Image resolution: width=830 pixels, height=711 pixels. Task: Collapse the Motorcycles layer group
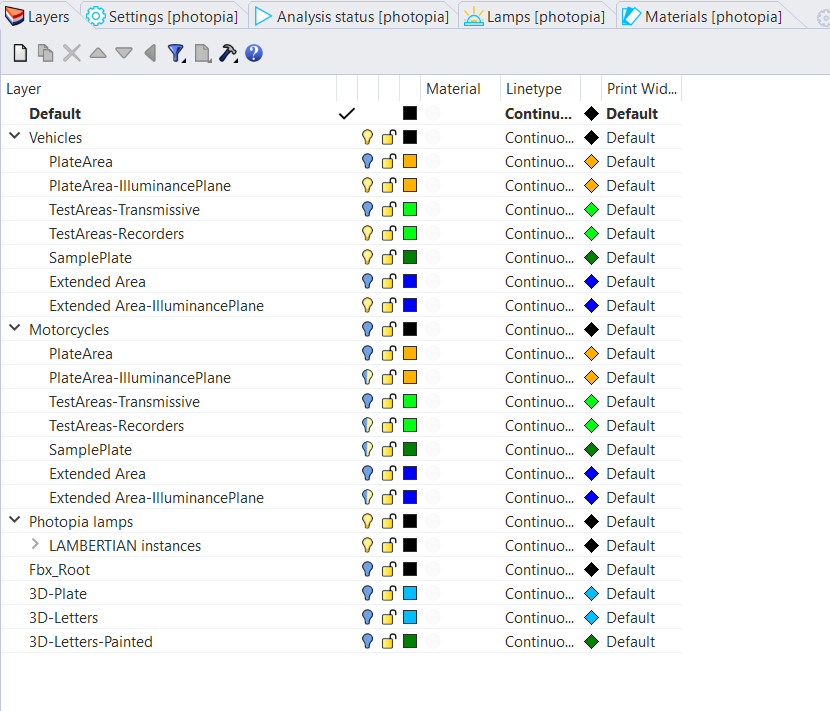[15, 330]
